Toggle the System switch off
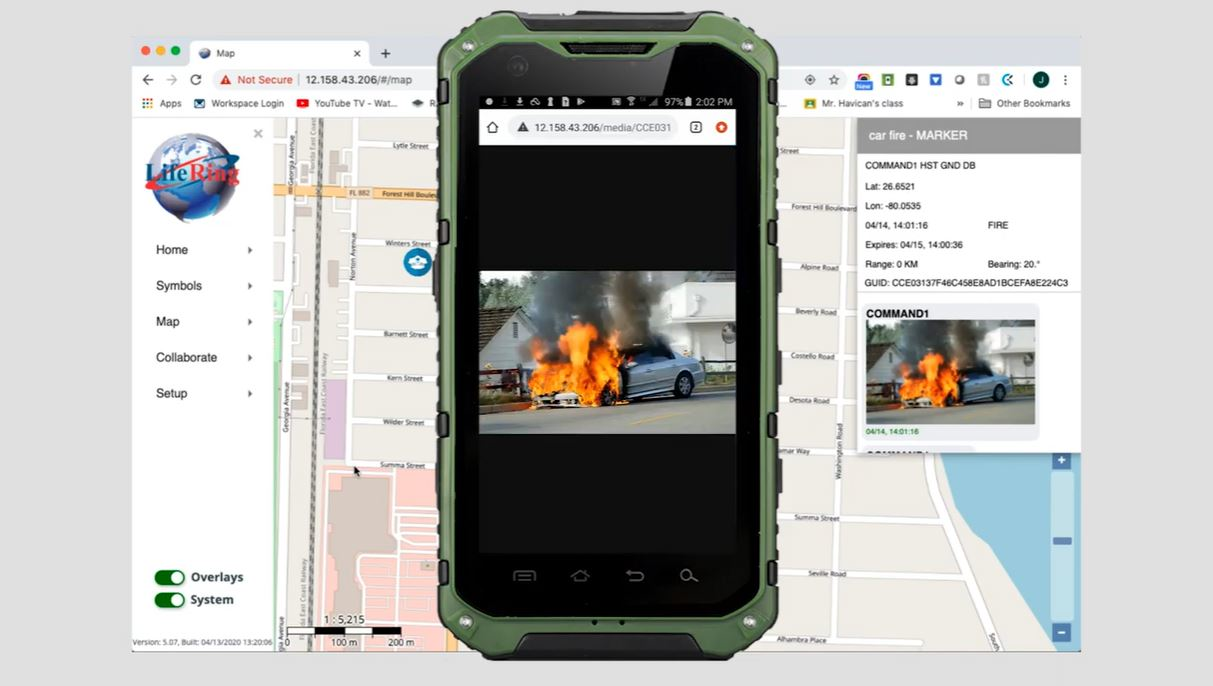Image resolution: width=1213 pixels, height=686 pixels. click(170, 600)
